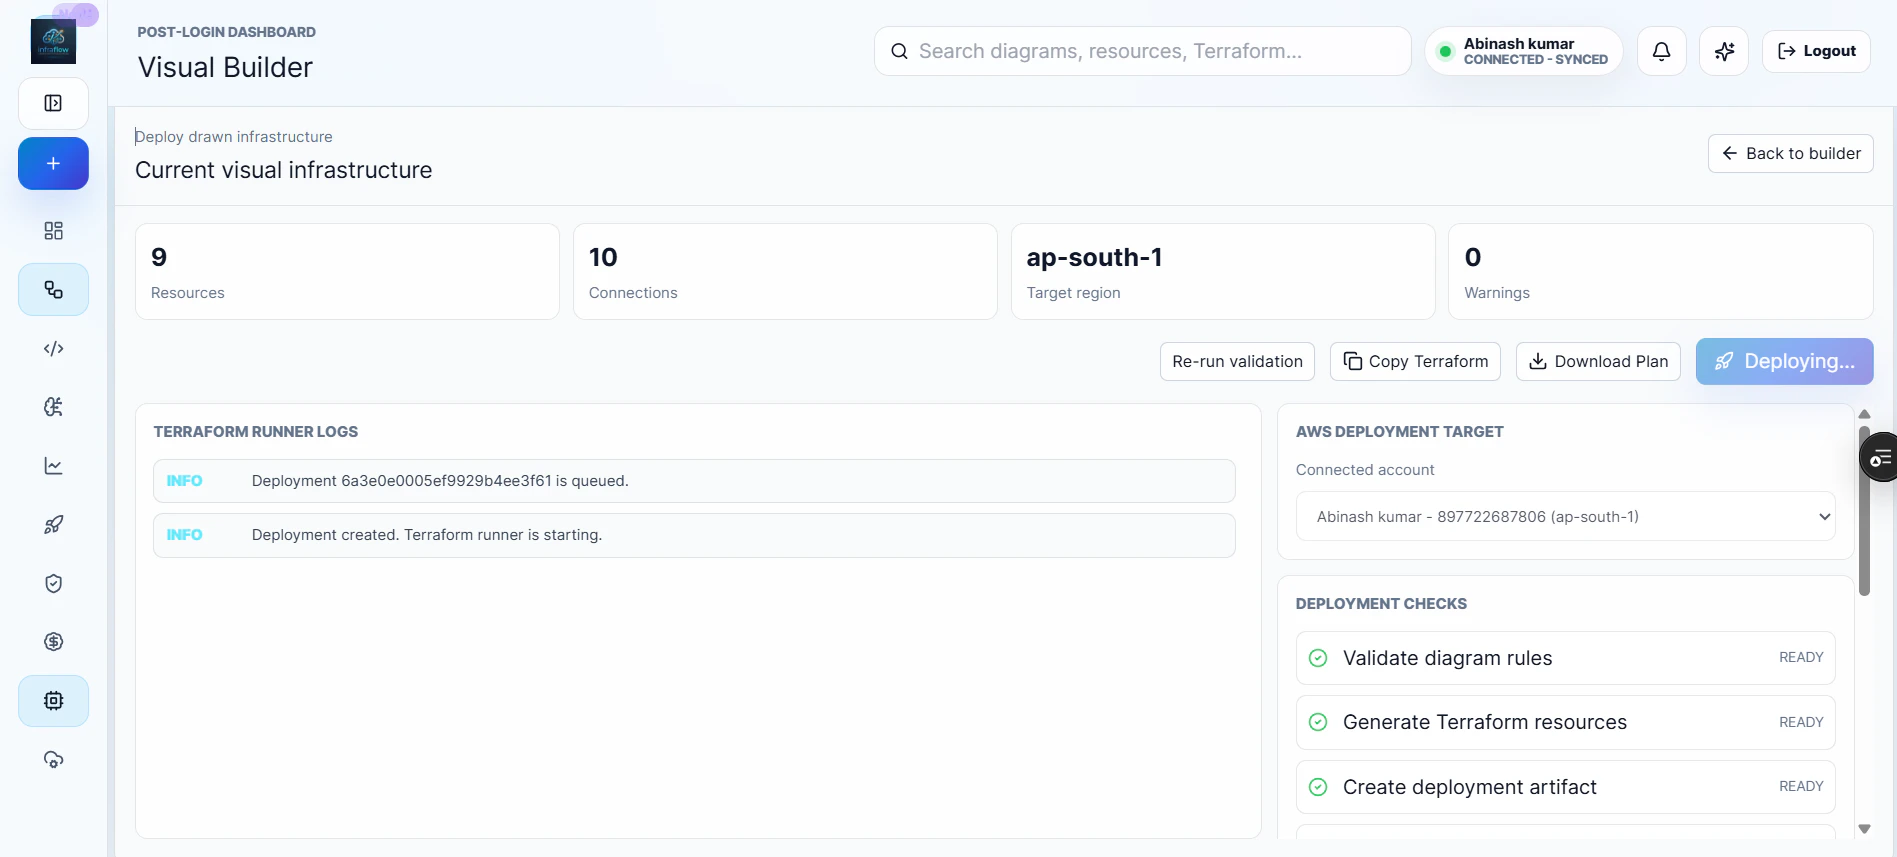The width and height of the screenshot is (1897, 857).
Task: Click the 'Create deployment artifact' check text
Action: [1469, 787]
